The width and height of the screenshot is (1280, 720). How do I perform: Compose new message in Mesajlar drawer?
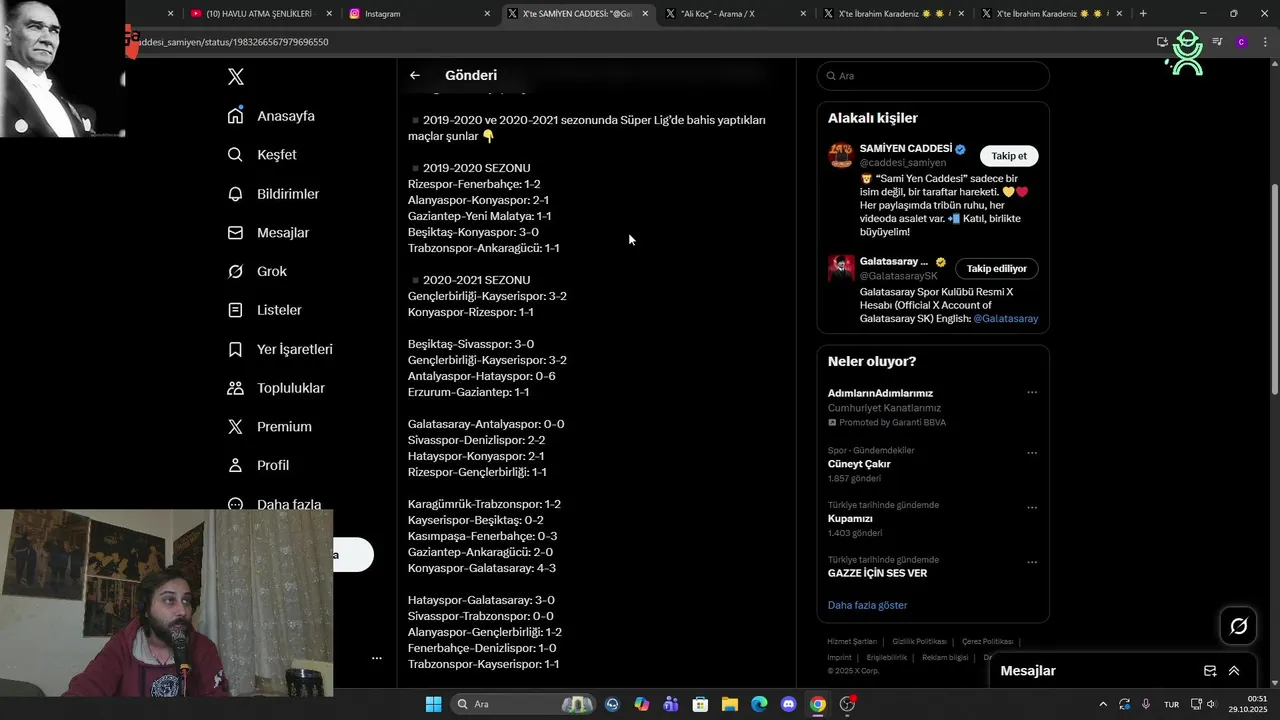coord(1210,671)
